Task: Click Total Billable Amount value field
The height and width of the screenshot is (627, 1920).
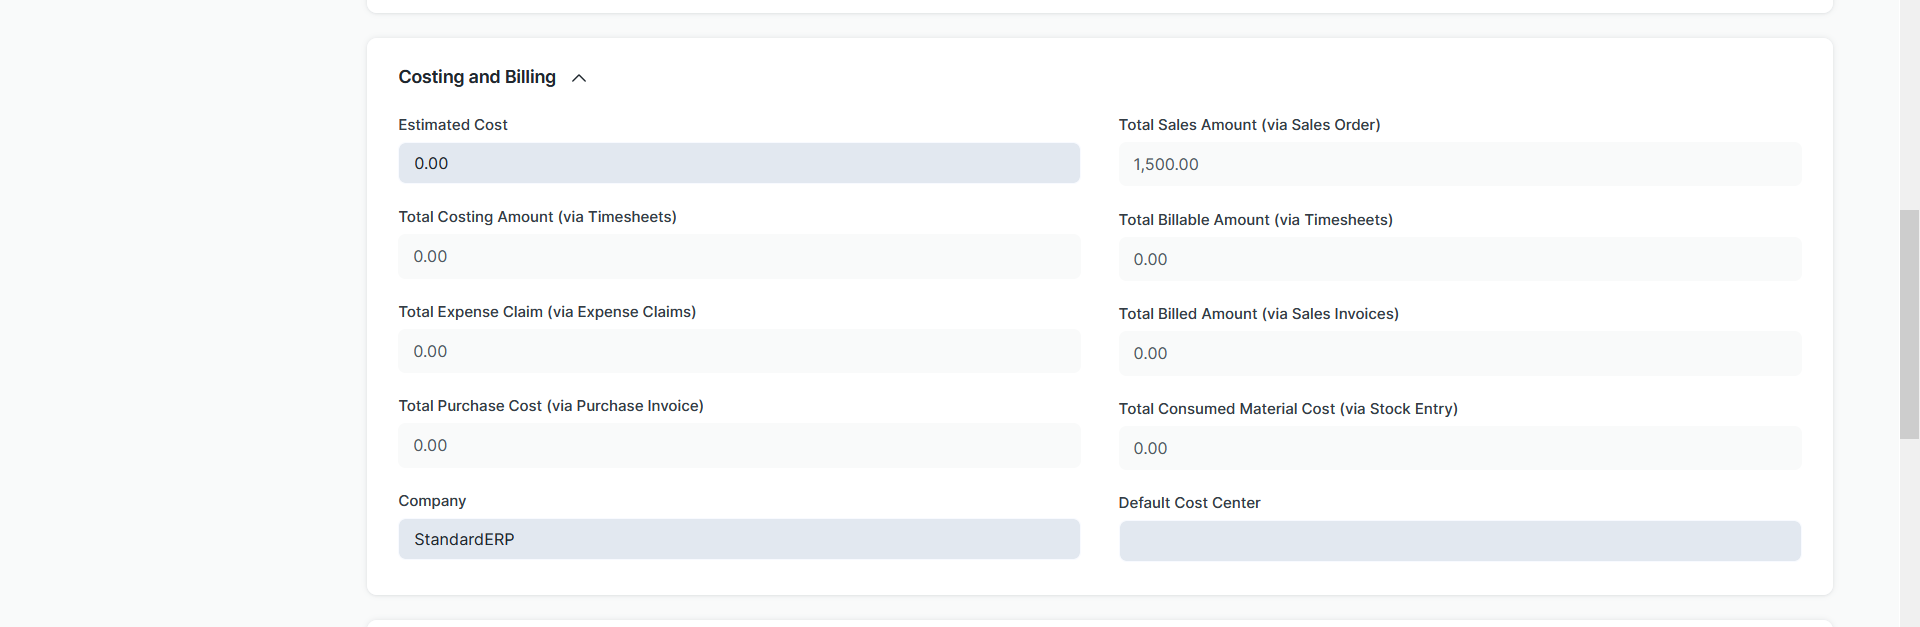Action: (x=1460, y=259)
